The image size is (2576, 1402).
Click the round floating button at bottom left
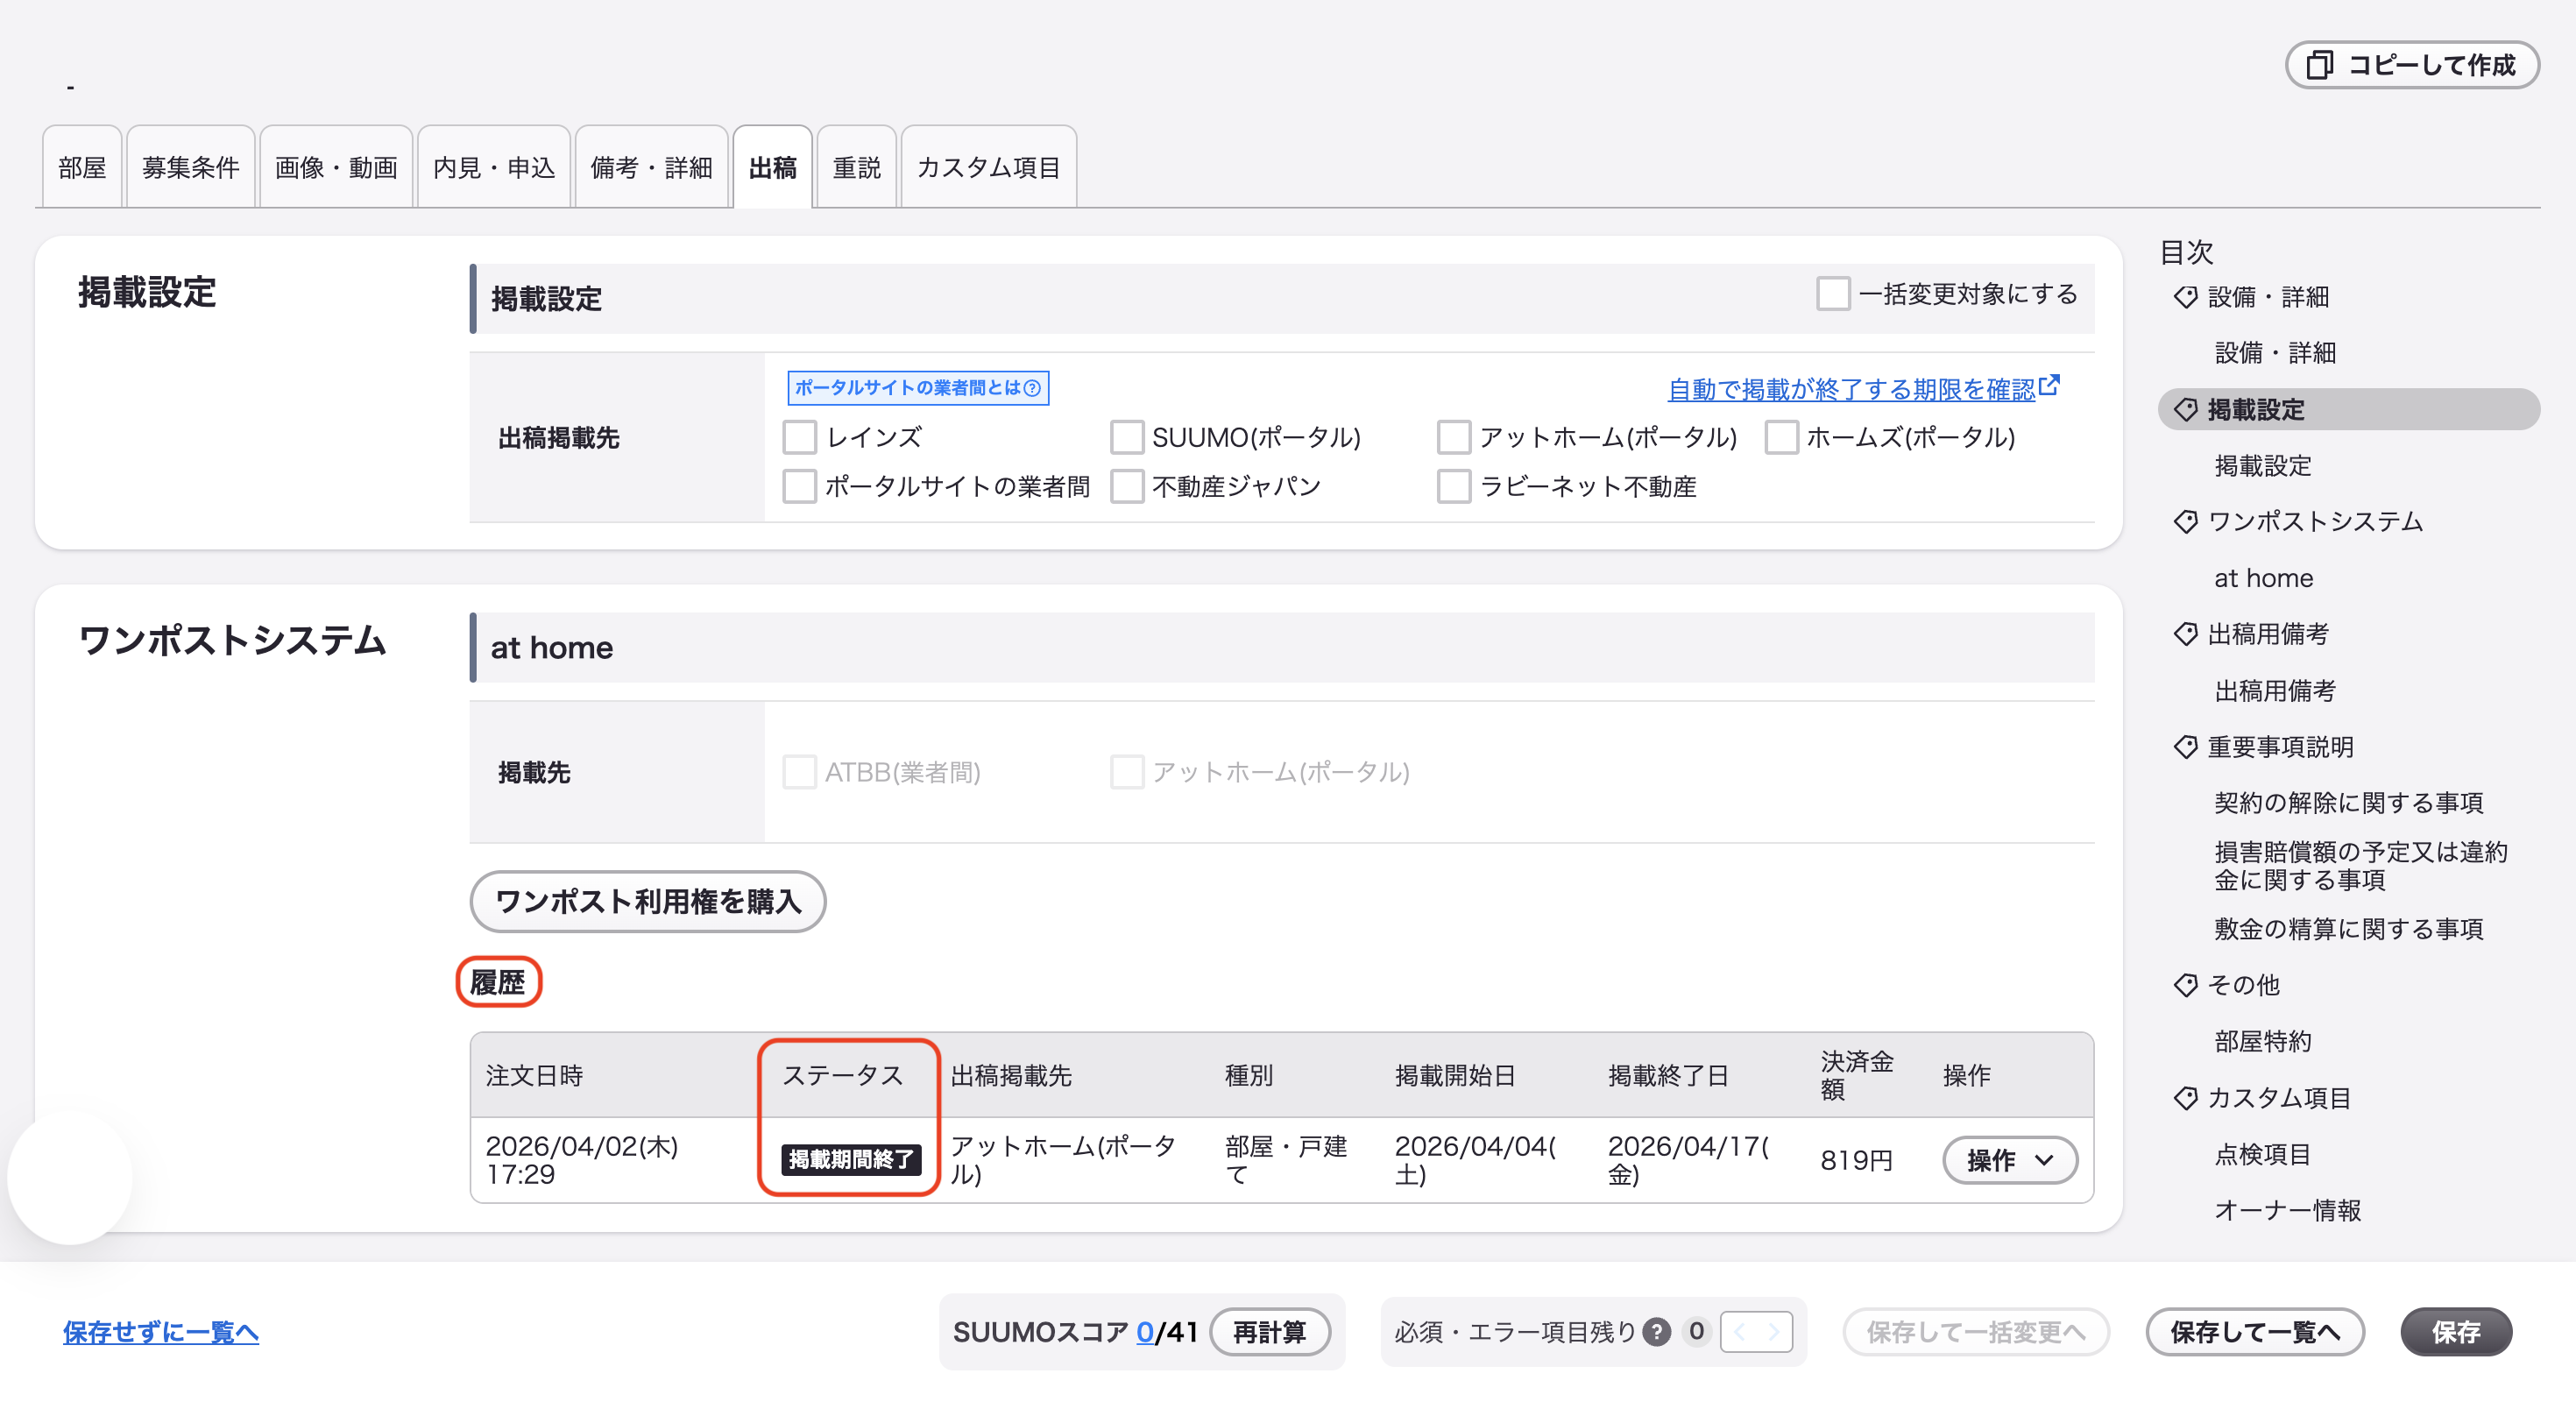69,1177
